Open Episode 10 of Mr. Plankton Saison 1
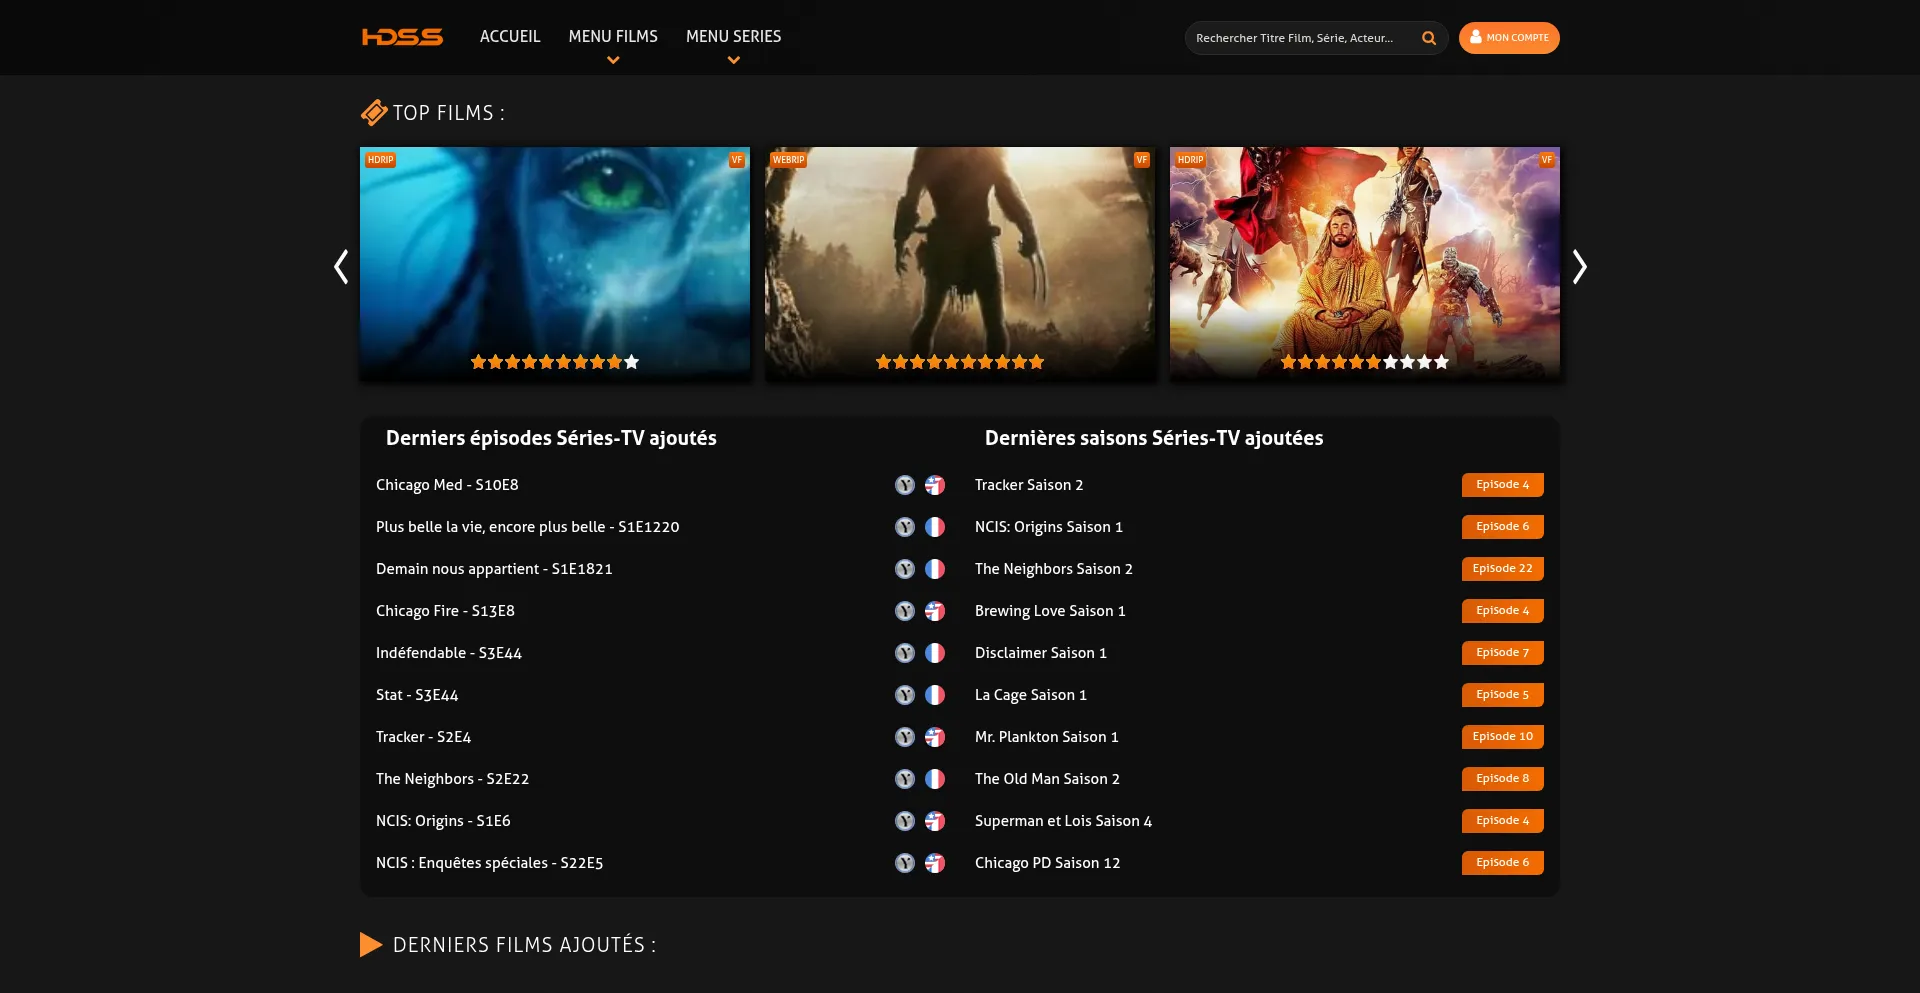 (1502, 737)
